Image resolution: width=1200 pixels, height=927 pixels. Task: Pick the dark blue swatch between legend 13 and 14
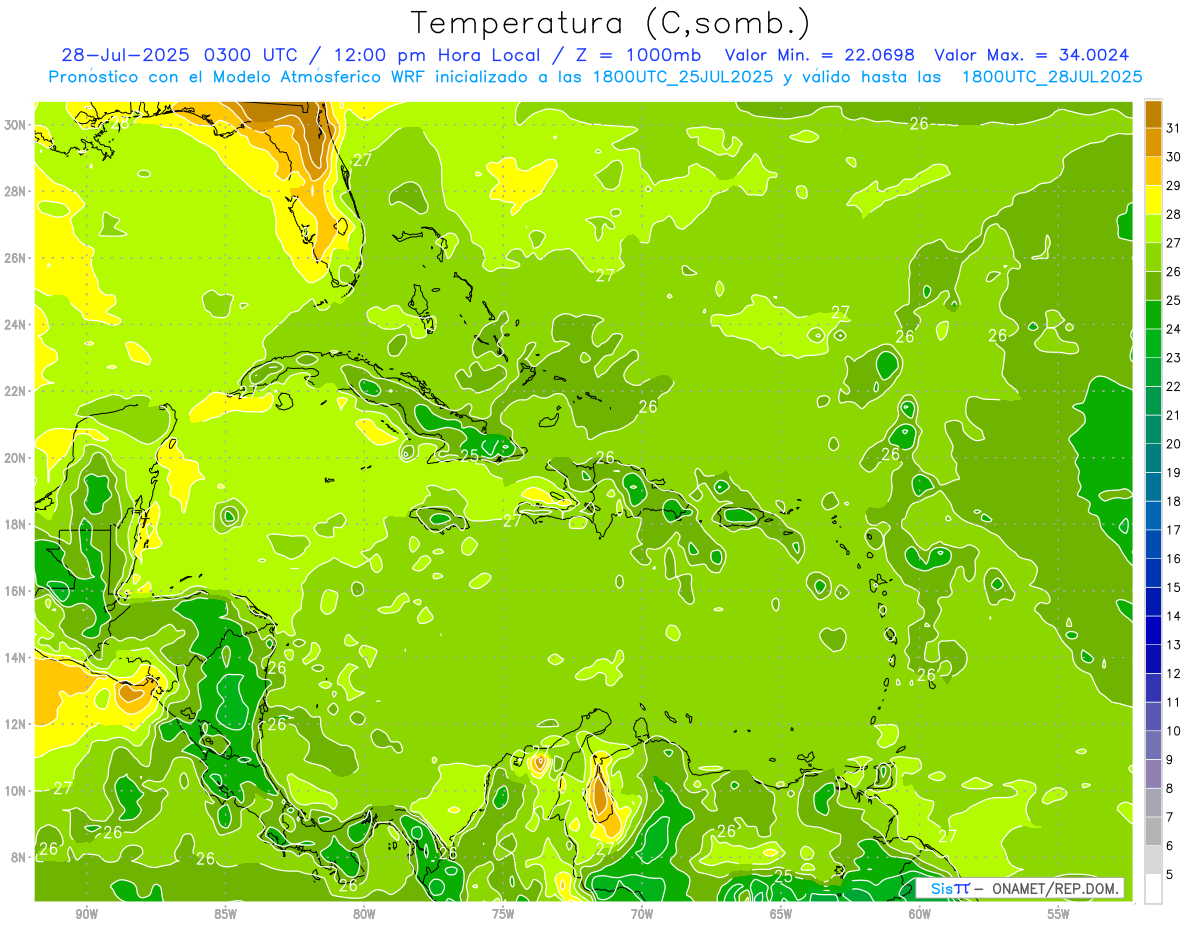1153,630
